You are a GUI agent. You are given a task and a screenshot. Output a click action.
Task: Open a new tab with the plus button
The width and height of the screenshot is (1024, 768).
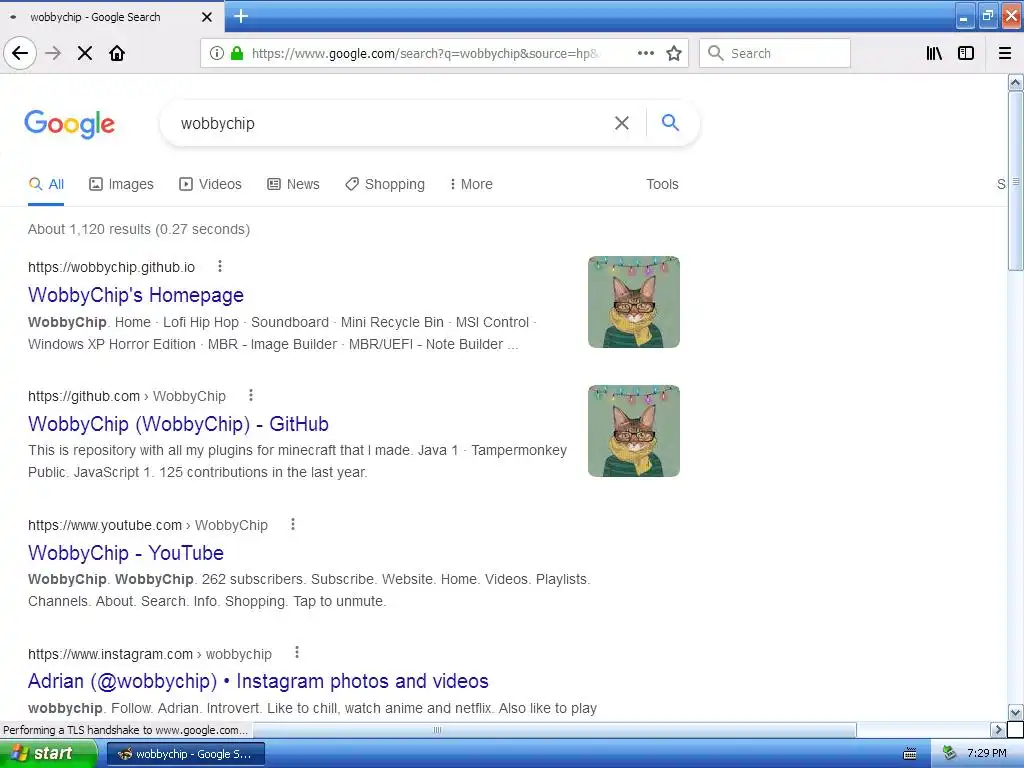241,16
